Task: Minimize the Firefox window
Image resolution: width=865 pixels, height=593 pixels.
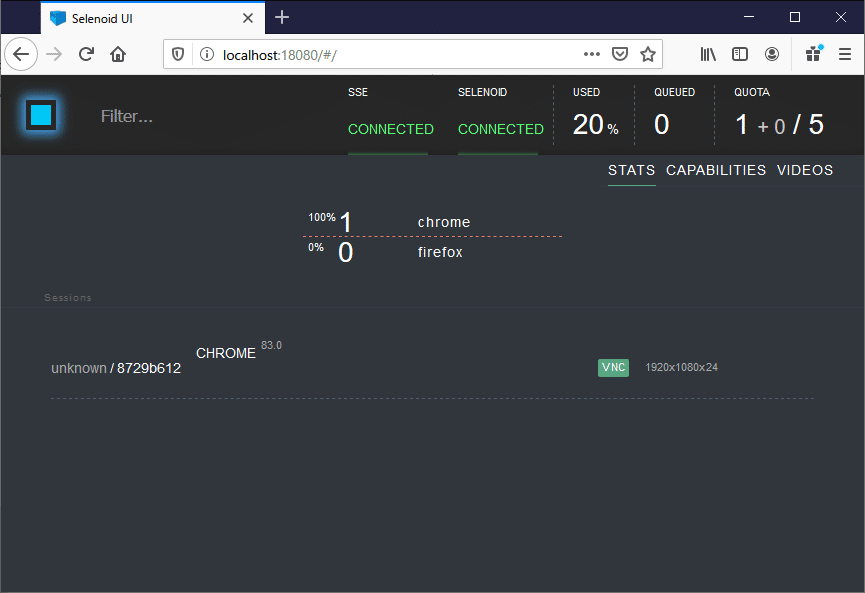Action: click(749, 17)
